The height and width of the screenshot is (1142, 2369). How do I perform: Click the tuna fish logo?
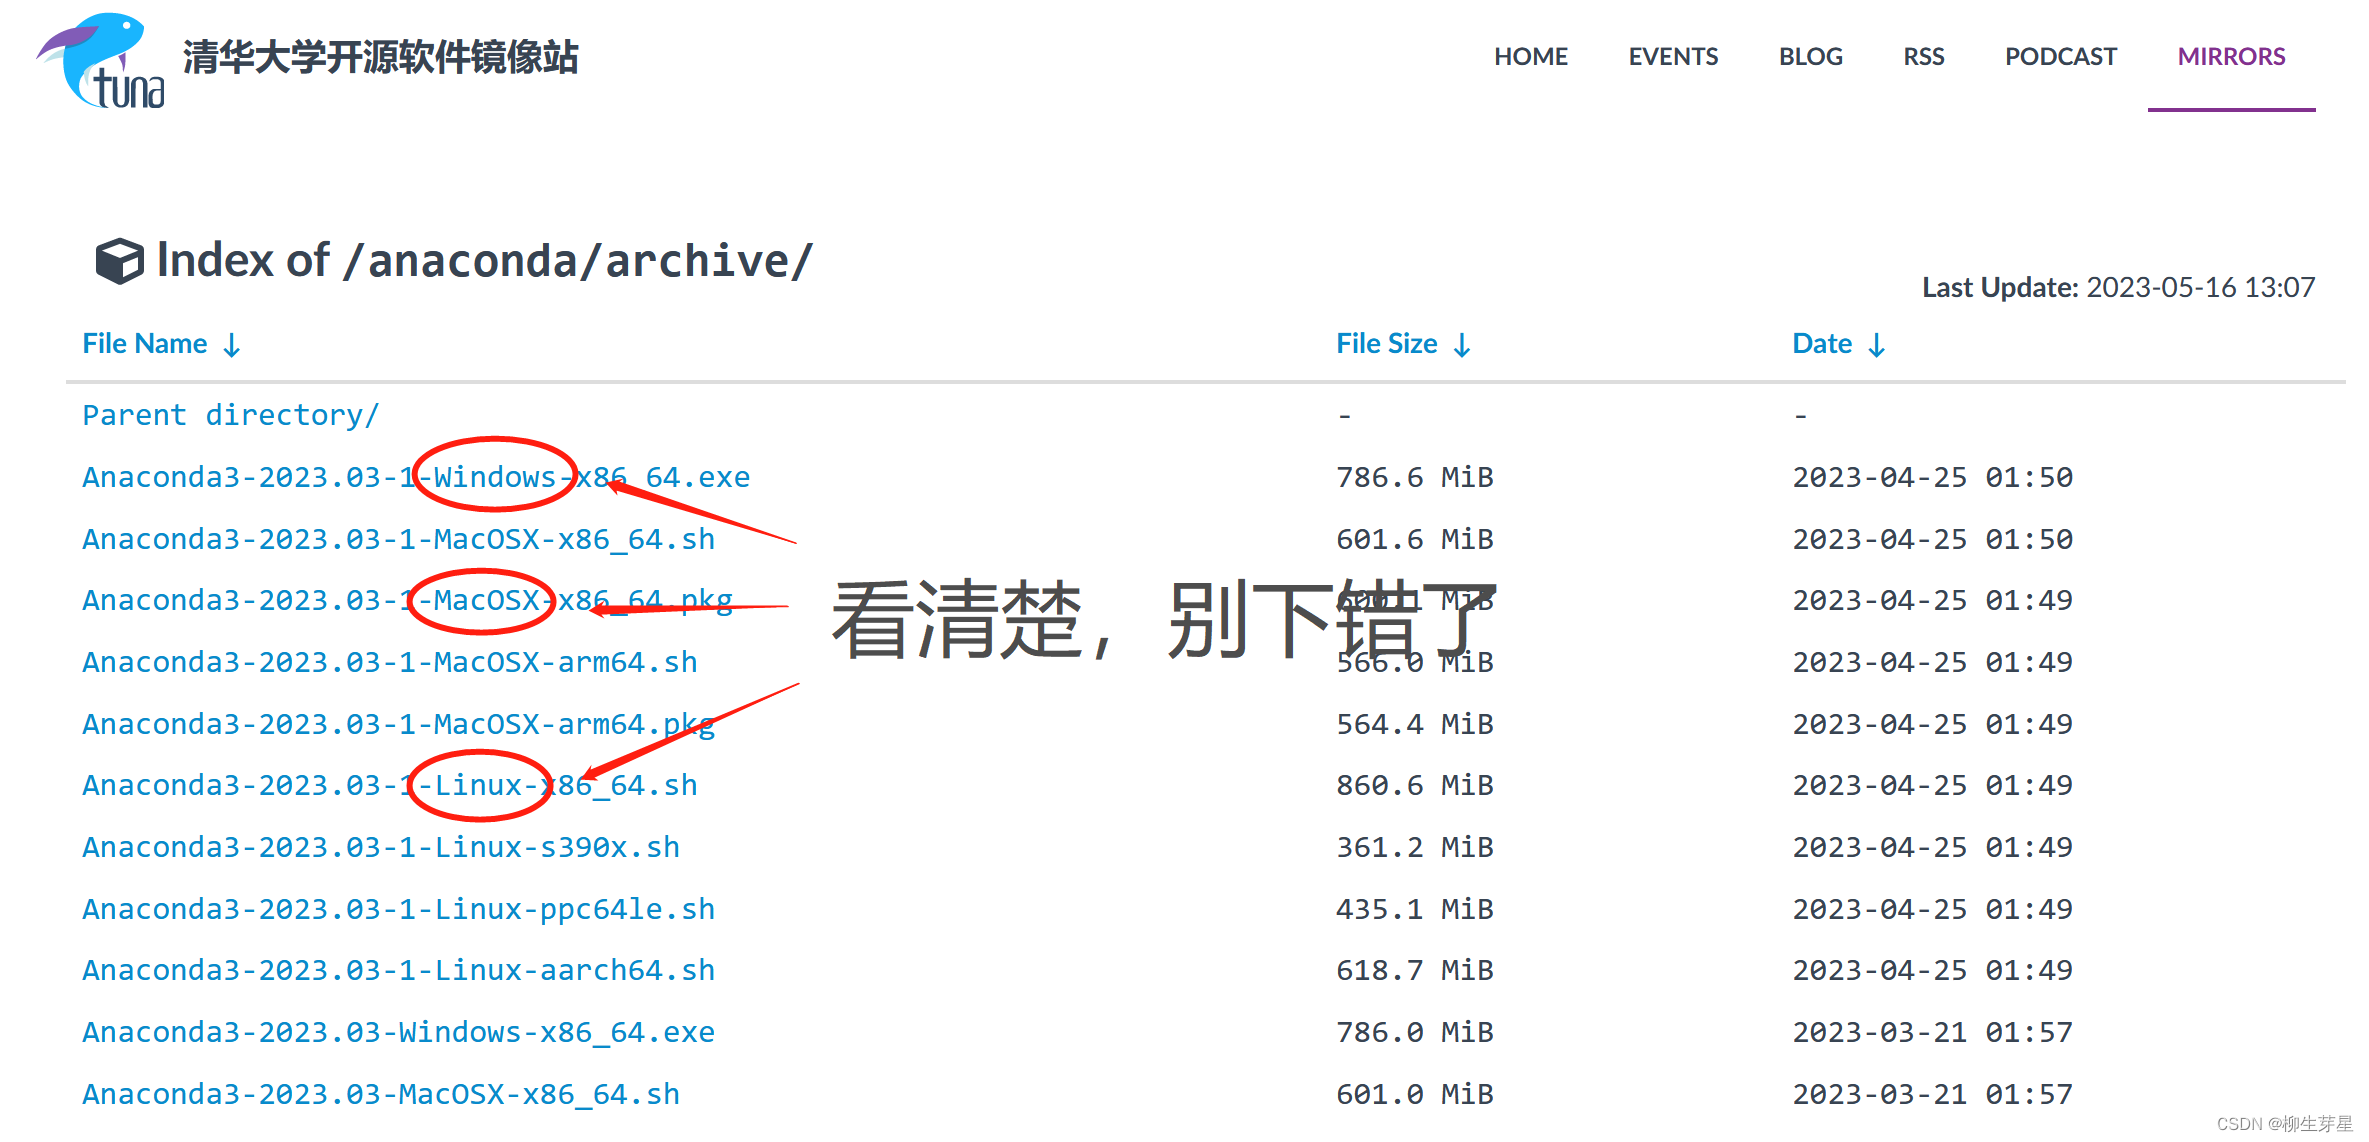tap(97, 60)
